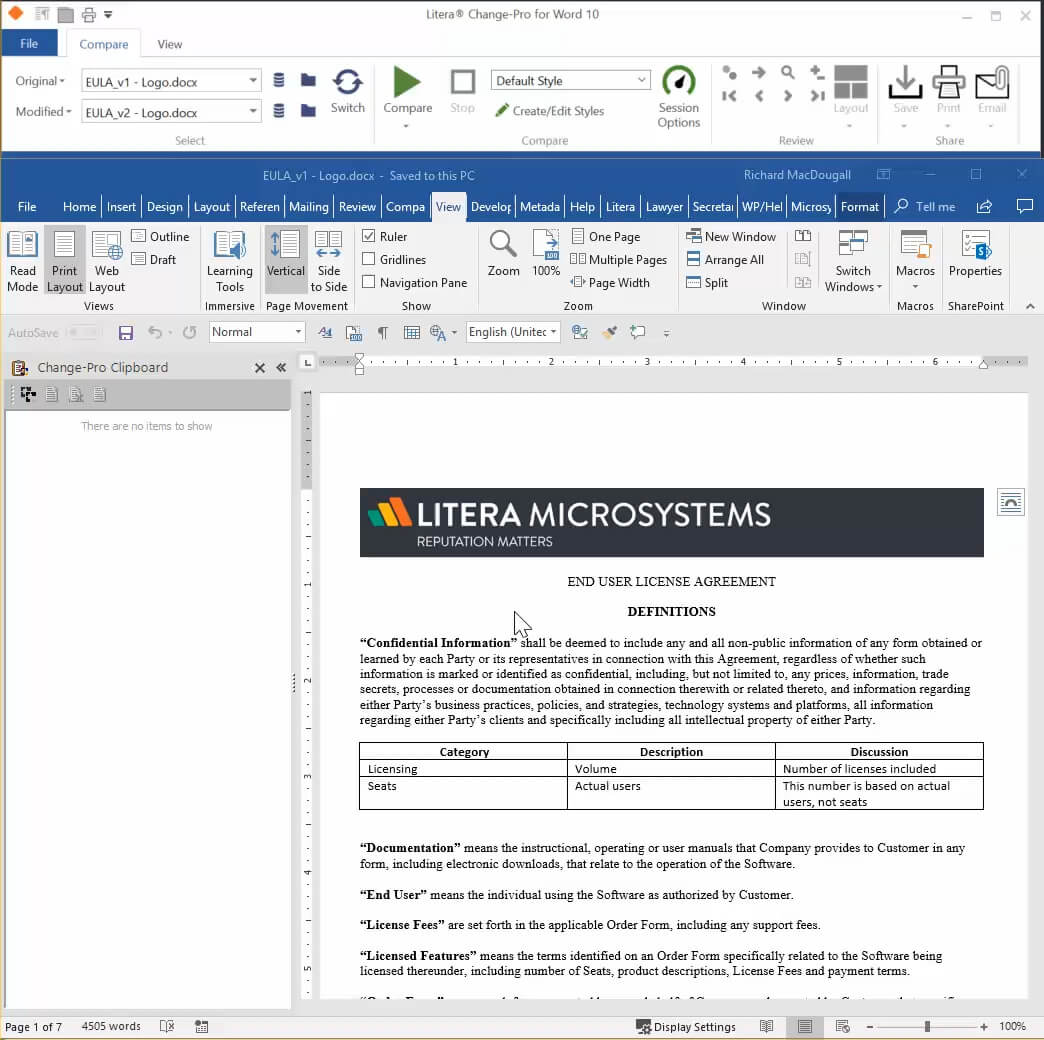Open the Litera ribbon tab
This screenshot has width=1044, height=1040.
(x=620, y=207)
